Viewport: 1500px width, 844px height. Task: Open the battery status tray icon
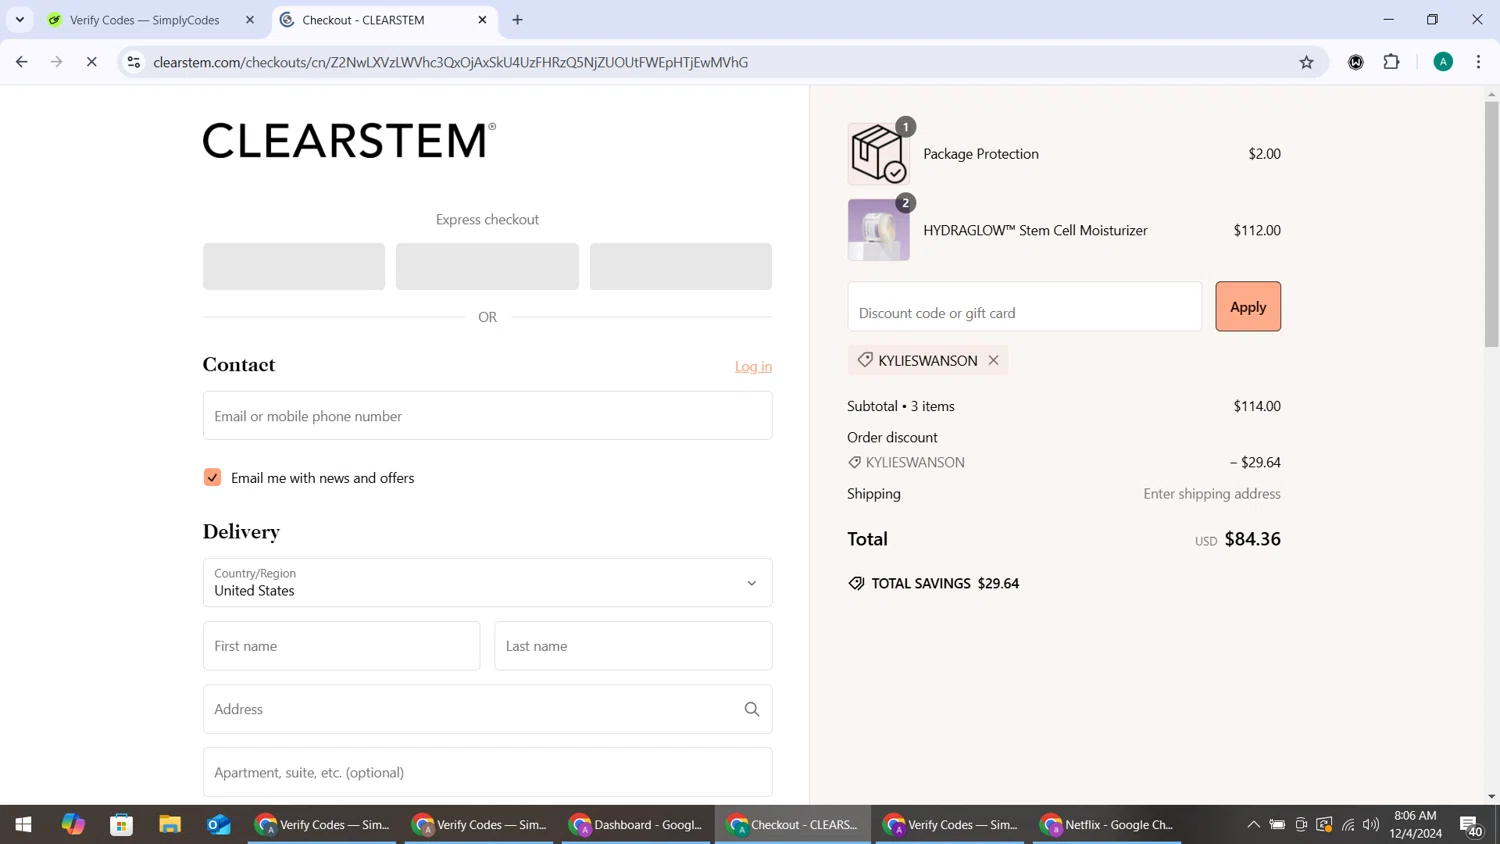[1277, 825]
